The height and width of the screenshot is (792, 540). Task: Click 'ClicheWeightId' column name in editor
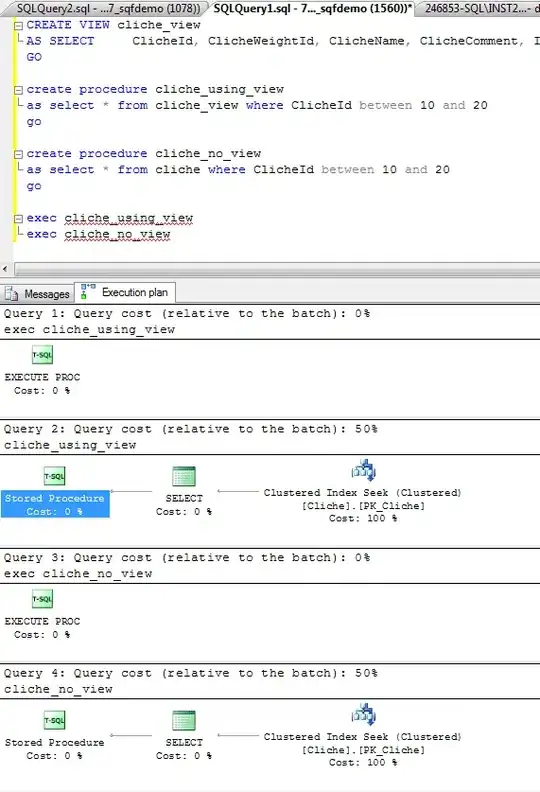click(263, 41)
